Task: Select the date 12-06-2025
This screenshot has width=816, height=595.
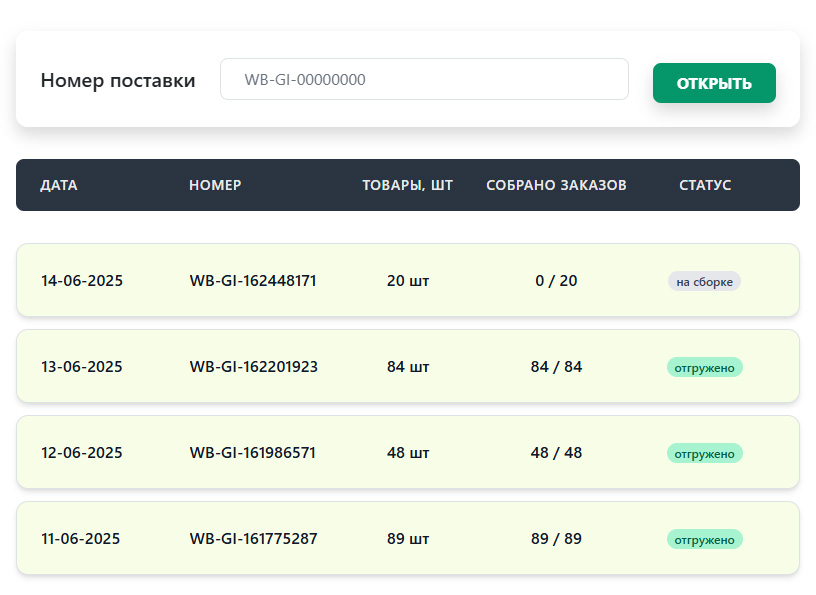Action: pos(82,452)
